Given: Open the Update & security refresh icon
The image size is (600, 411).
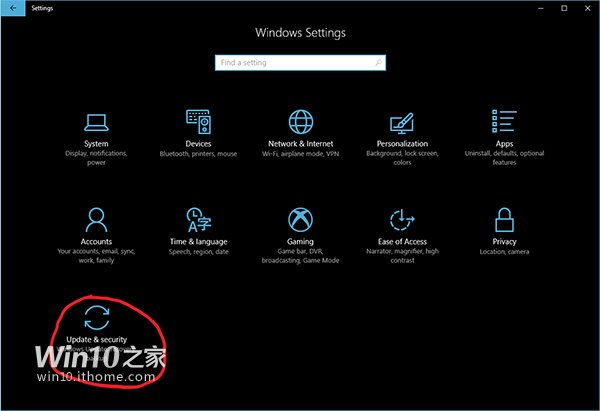Looking at the screenshot, I should point(96,318).
